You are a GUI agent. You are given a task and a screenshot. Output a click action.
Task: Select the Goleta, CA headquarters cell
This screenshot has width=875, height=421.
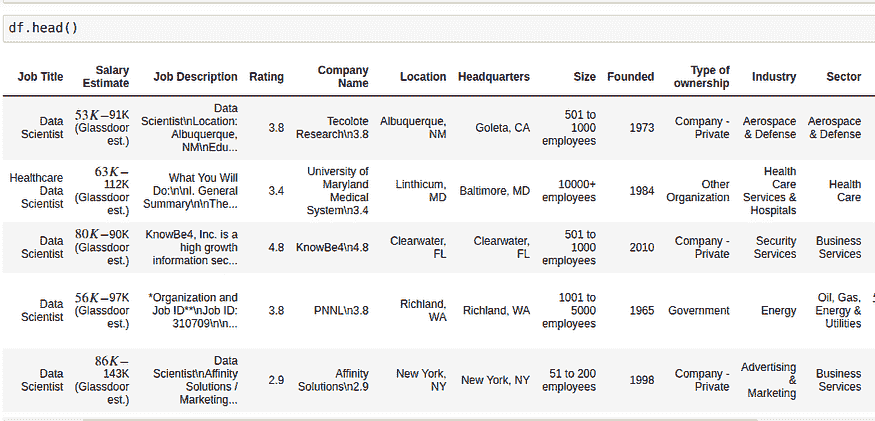point(502,127)
